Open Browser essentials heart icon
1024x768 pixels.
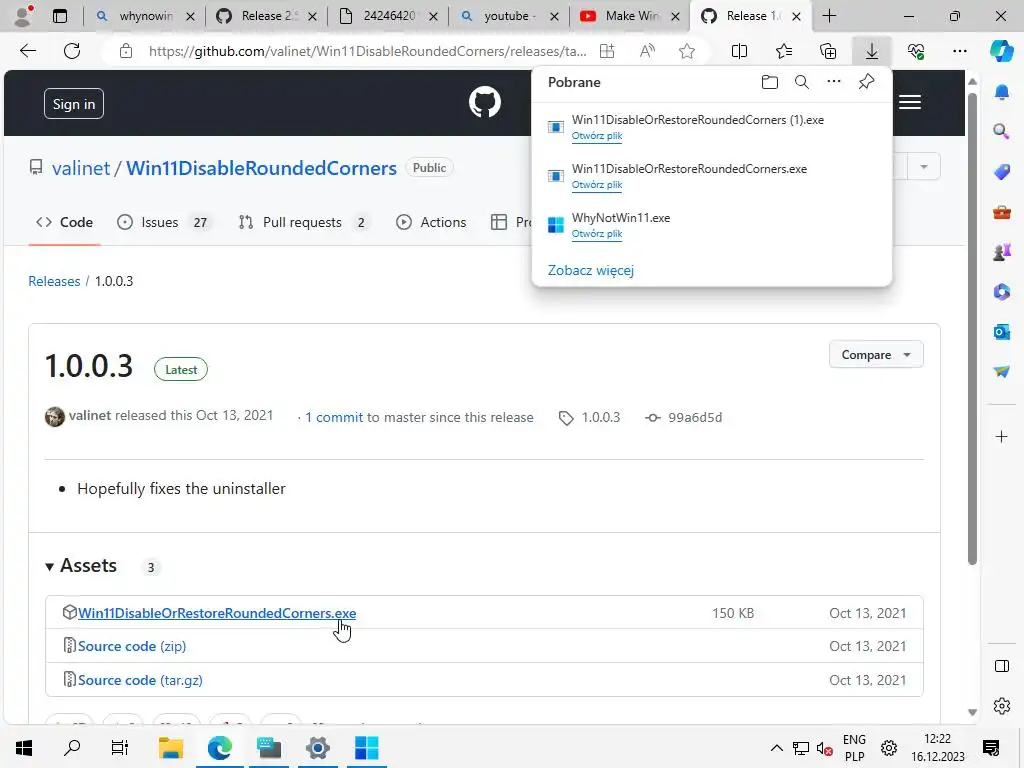coord(916,51)
